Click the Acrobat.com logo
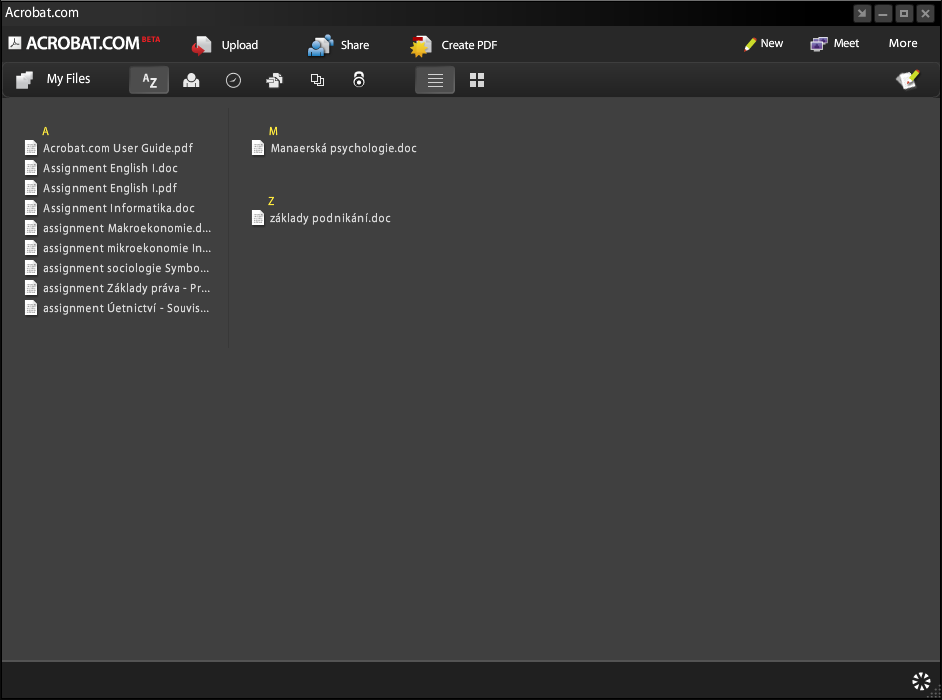Screen dimensions: 942x700 coord(84,43)
